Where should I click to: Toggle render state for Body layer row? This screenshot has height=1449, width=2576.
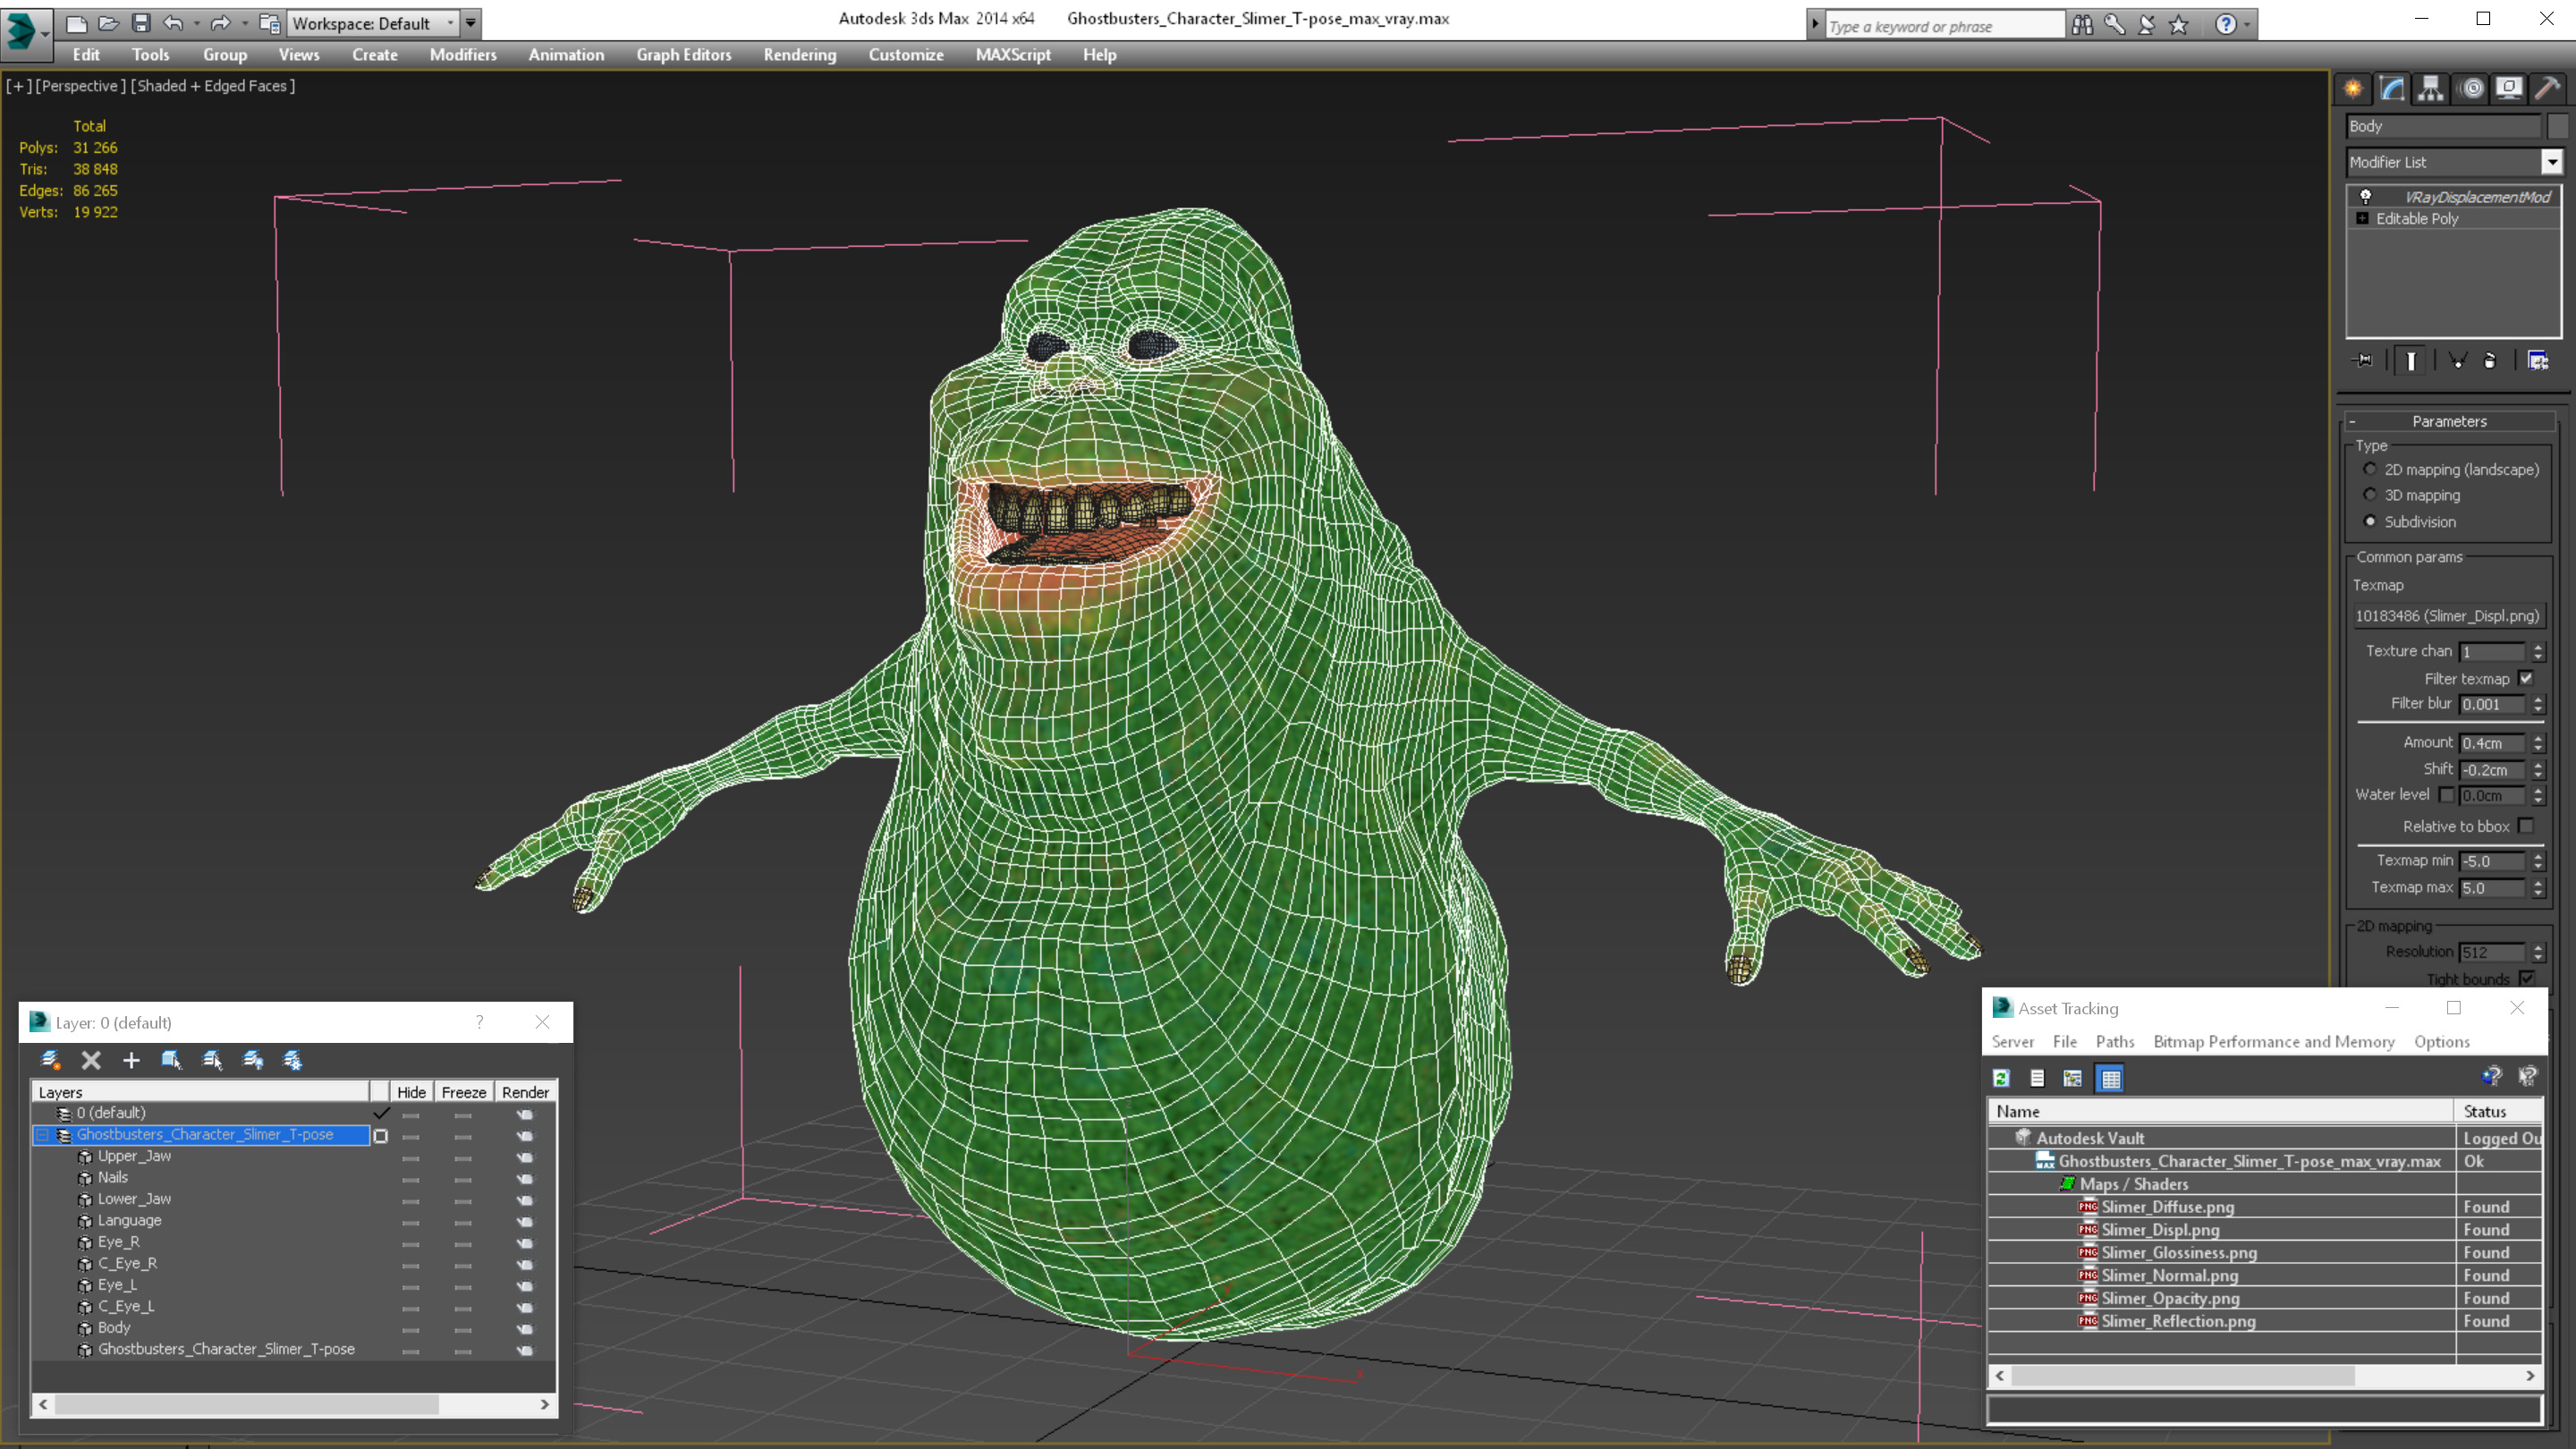coord(525,1328)
